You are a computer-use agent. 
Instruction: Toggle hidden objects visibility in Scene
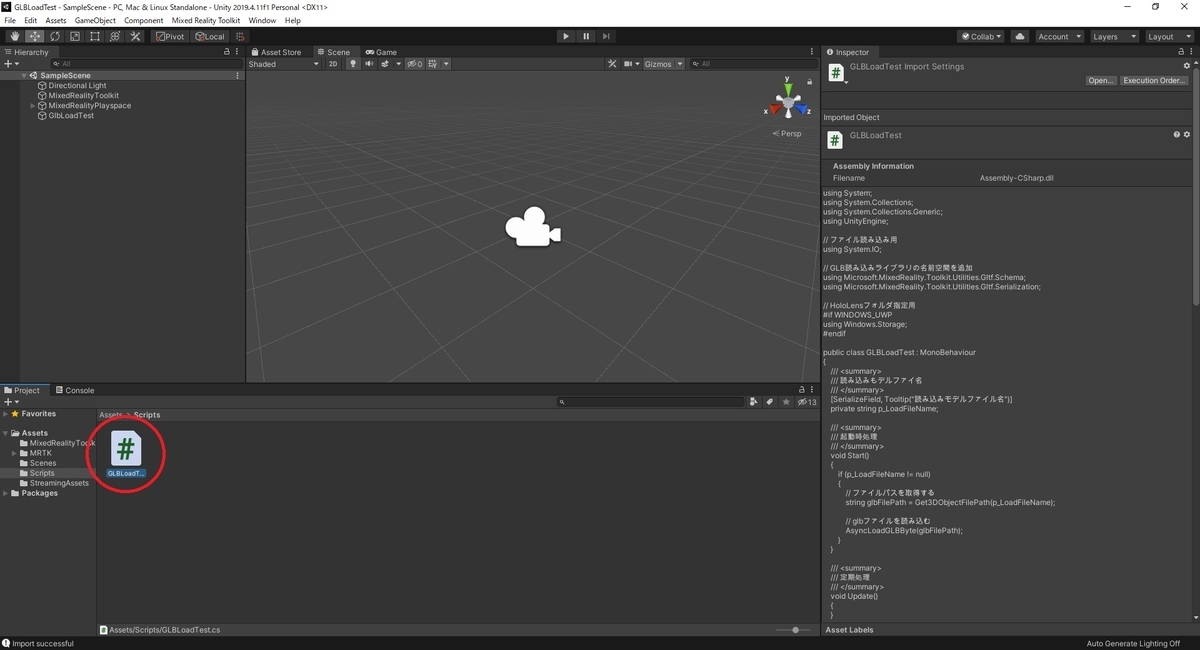pyautogui.click(x=415, y=64)
